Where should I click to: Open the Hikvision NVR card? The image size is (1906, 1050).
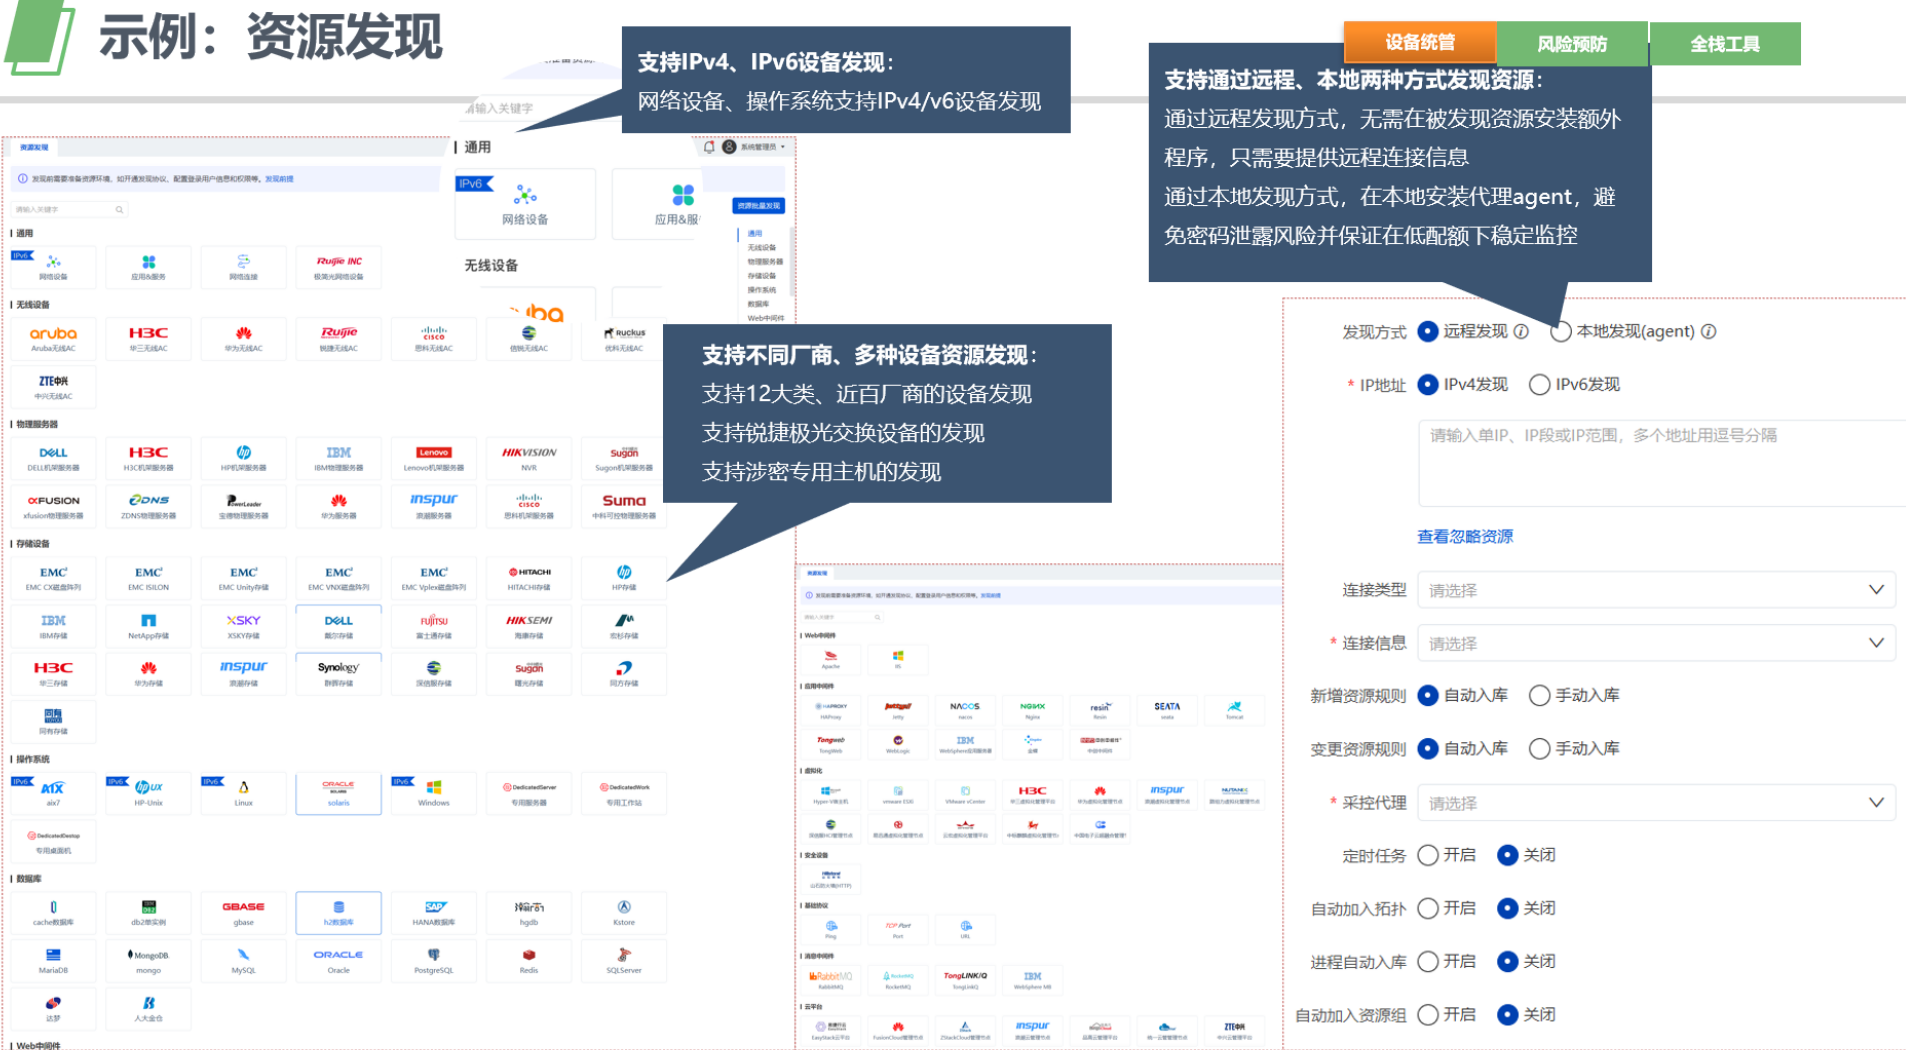pyautogui.click(x=529, y=459)
